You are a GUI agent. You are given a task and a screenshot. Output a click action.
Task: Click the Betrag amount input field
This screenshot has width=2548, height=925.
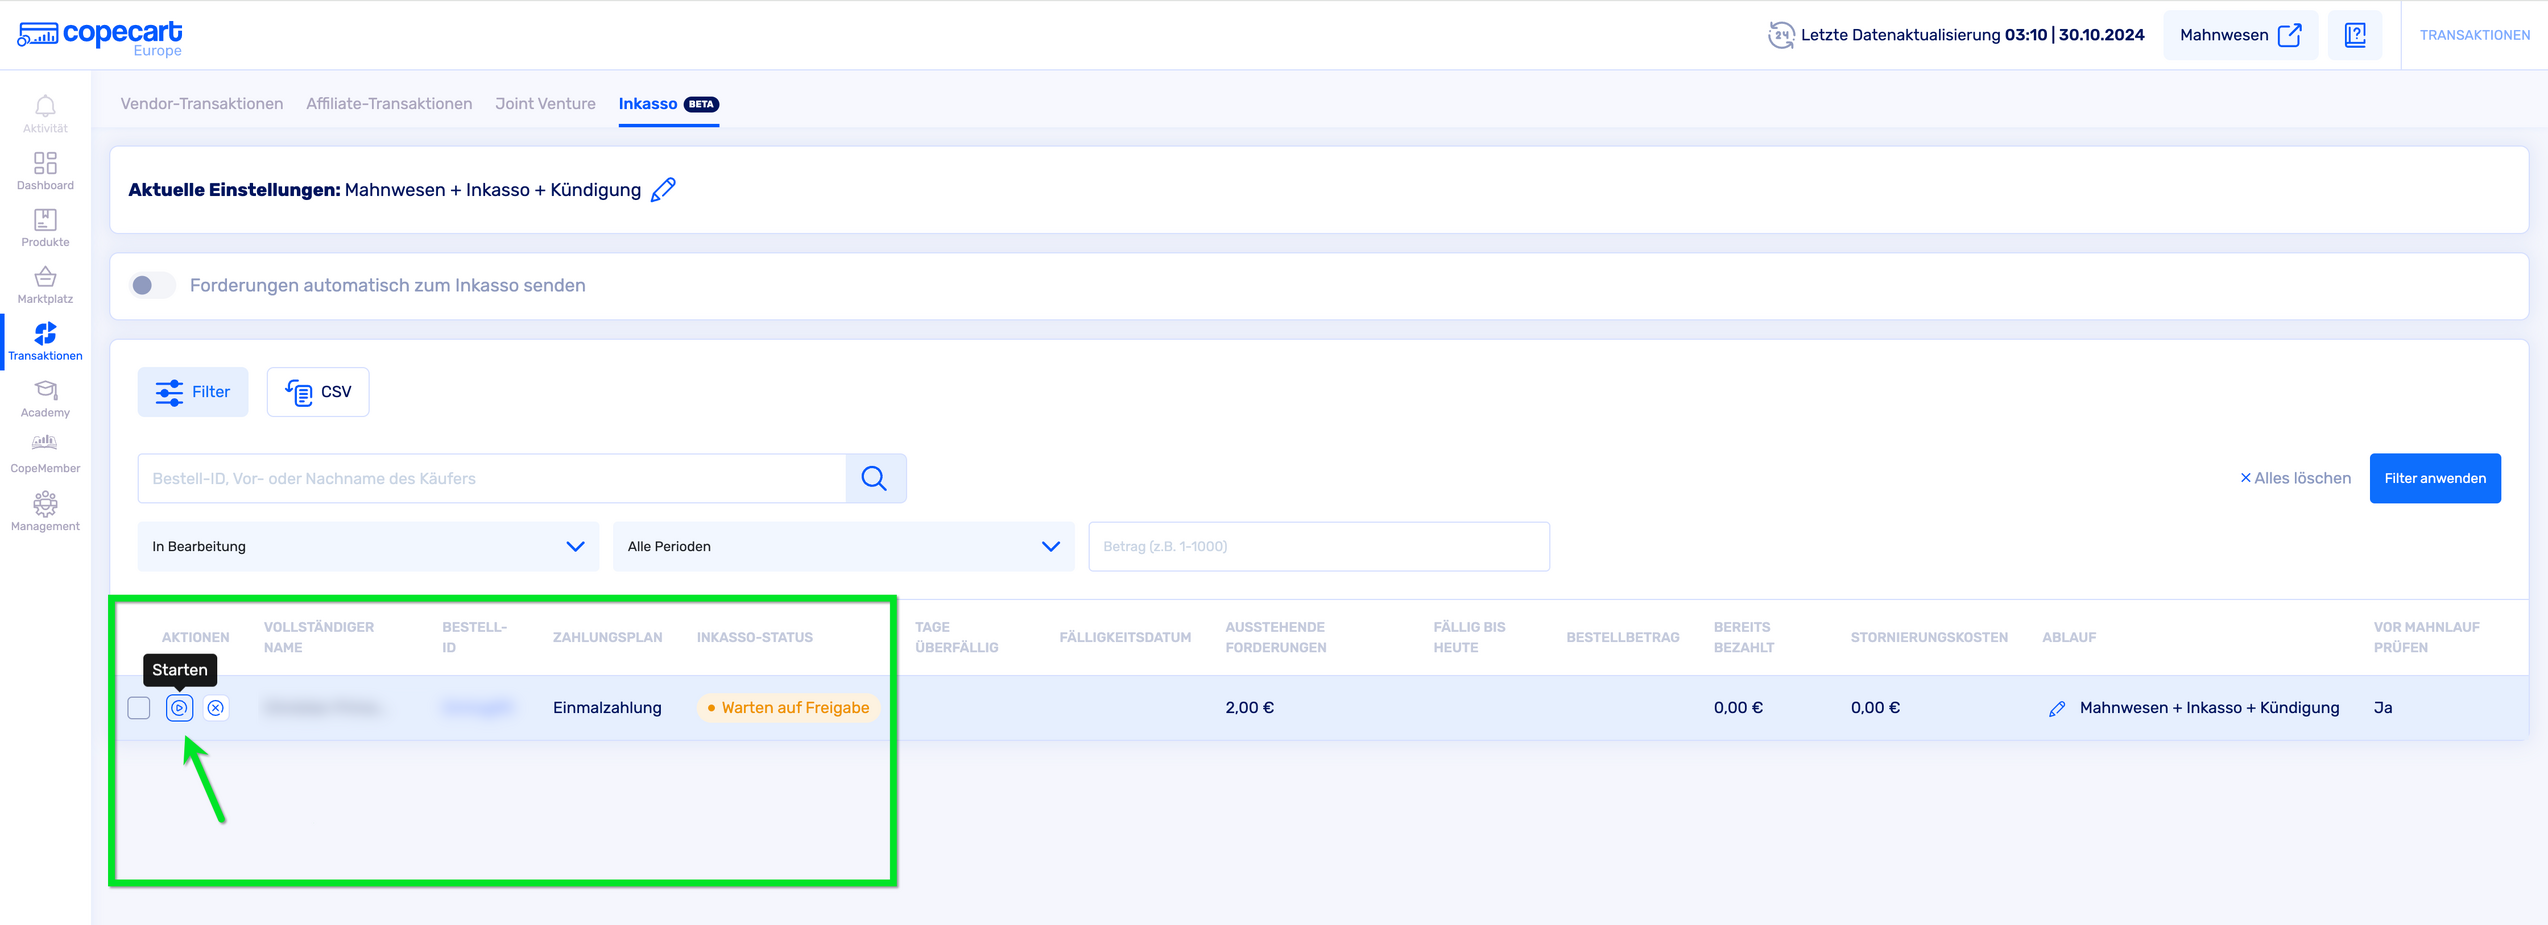pos(1318,547)
